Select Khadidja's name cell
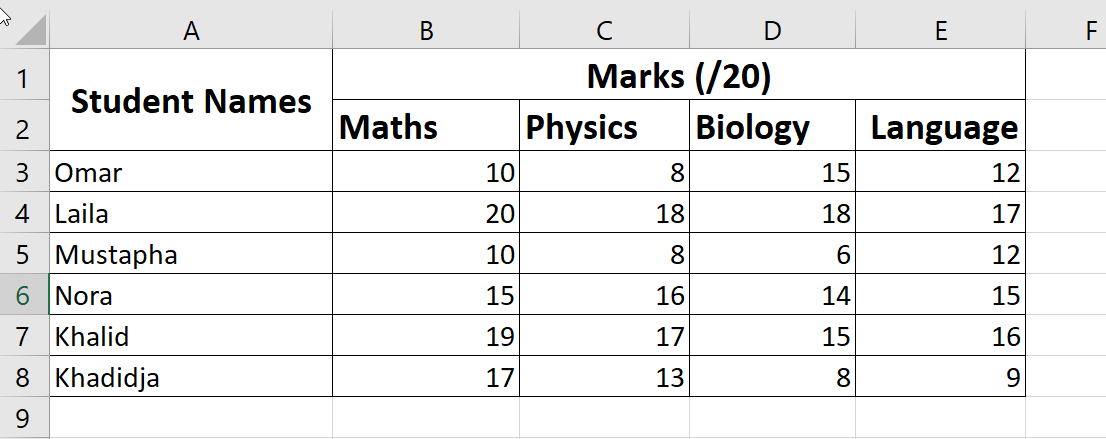Image resolution: width=1106 pixels, height=439 pixels. (x=191, y=377)
